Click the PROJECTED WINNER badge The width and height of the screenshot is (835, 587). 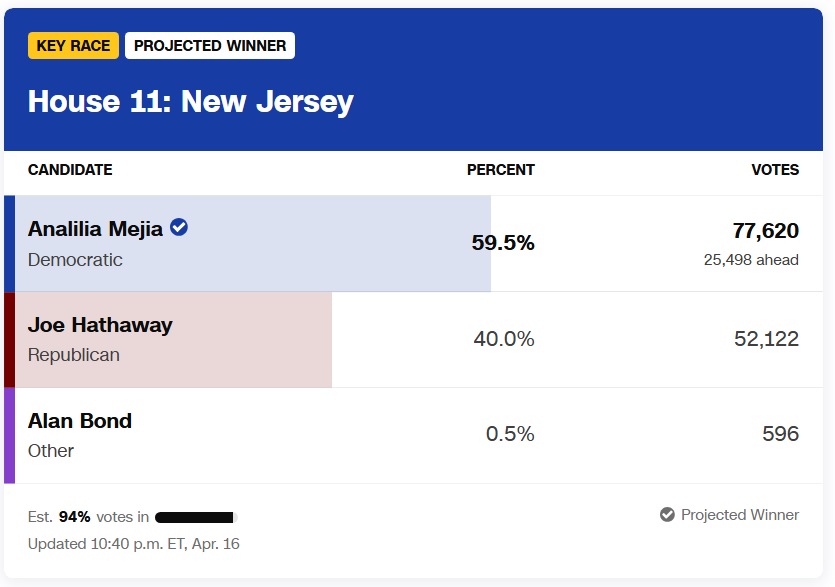click(210, 46)
